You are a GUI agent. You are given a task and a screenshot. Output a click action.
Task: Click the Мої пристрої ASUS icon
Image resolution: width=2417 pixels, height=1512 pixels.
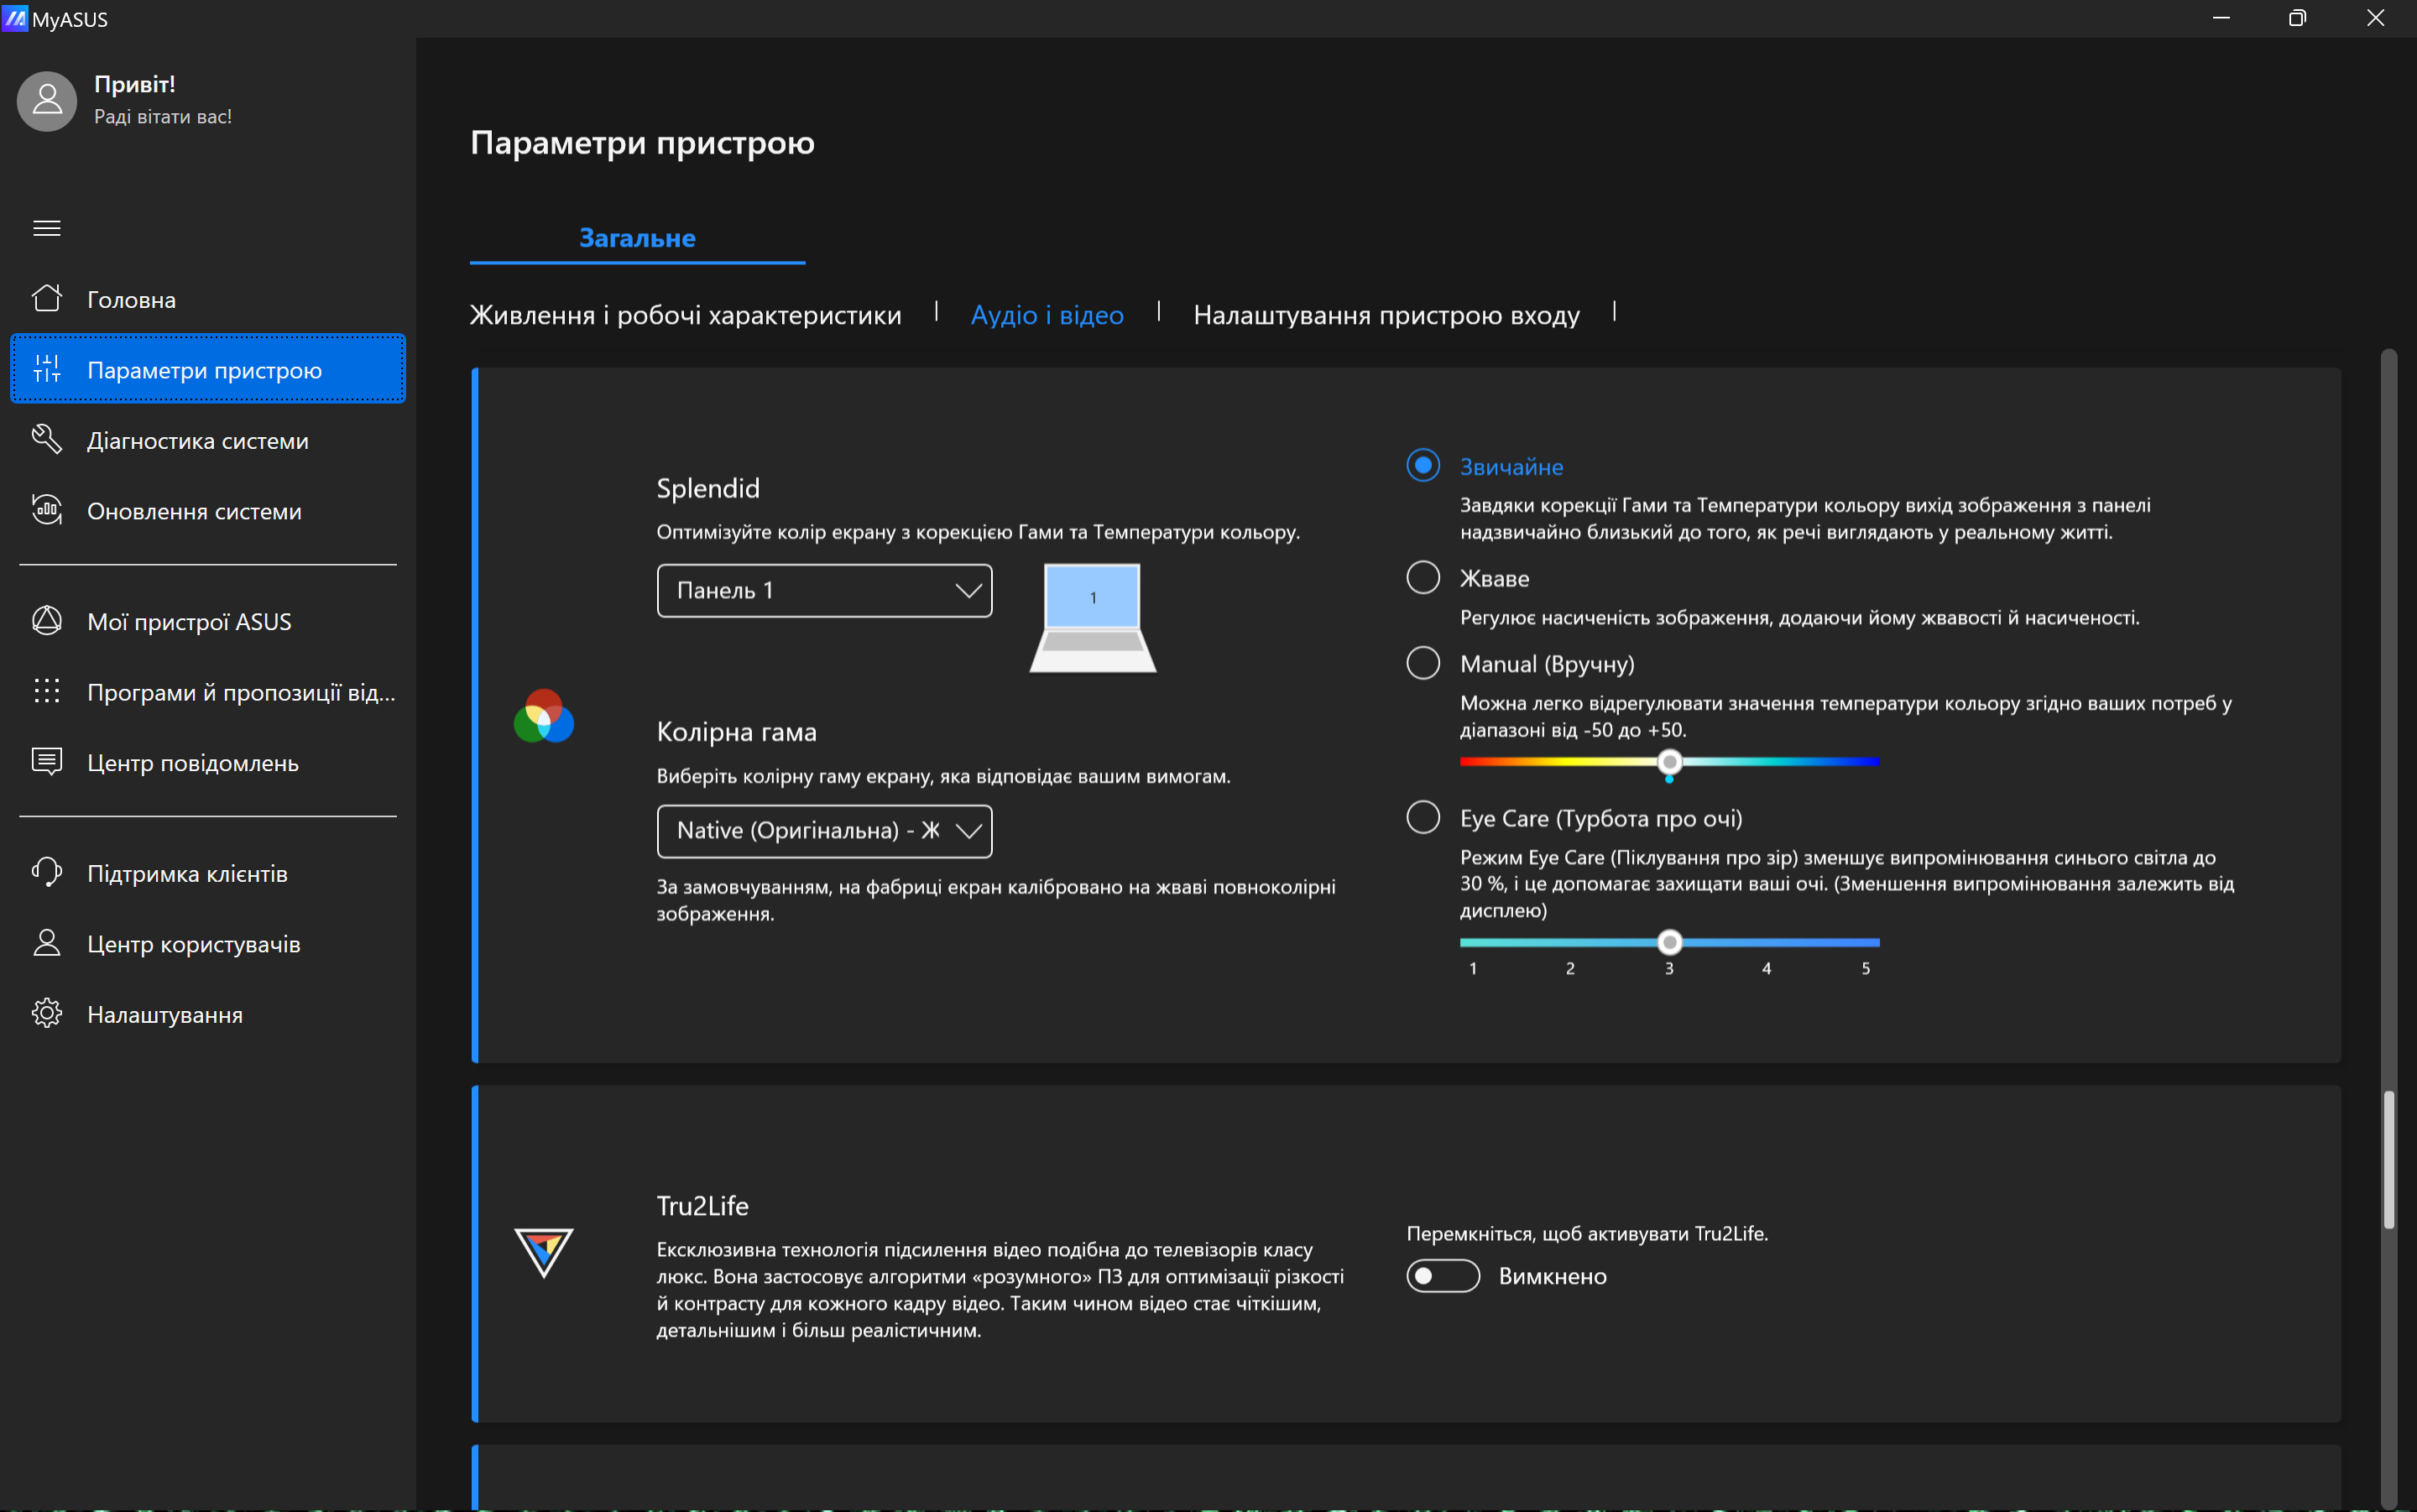click(47, 620)
